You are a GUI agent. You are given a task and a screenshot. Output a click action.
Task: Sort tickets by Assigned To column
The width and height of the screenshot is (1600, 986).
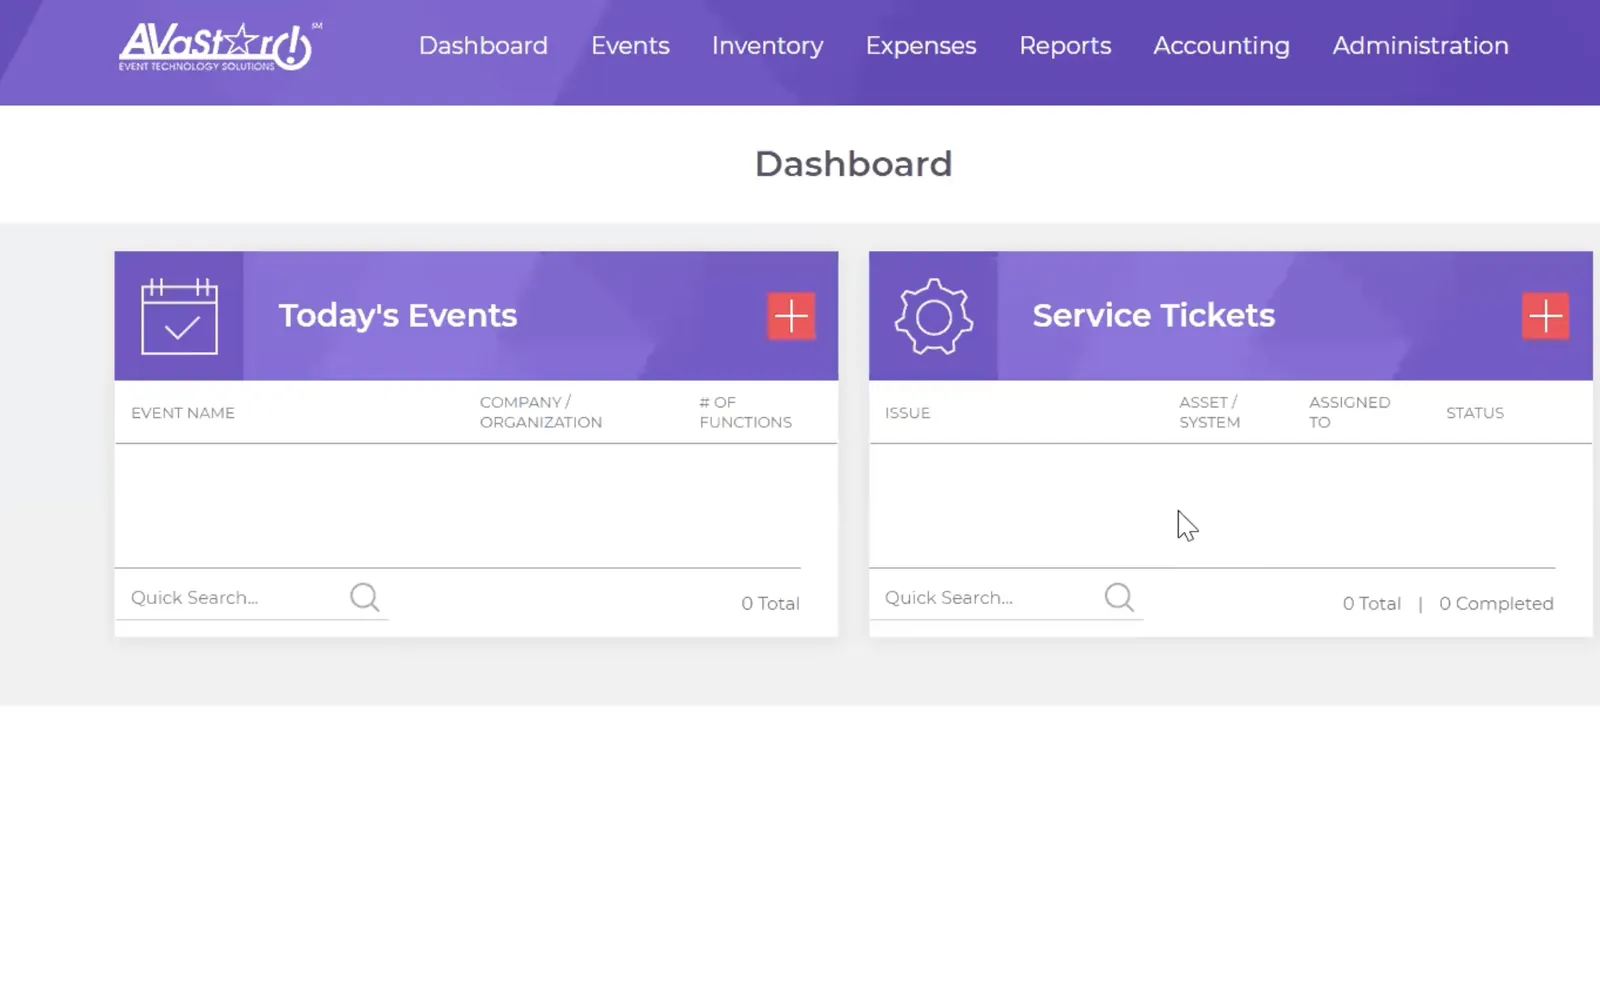pos(1349,412)
